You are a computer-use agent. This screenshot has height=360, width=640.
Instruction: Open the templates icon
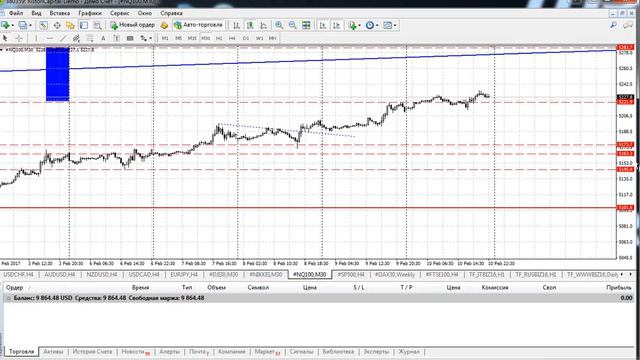point(387,25)
